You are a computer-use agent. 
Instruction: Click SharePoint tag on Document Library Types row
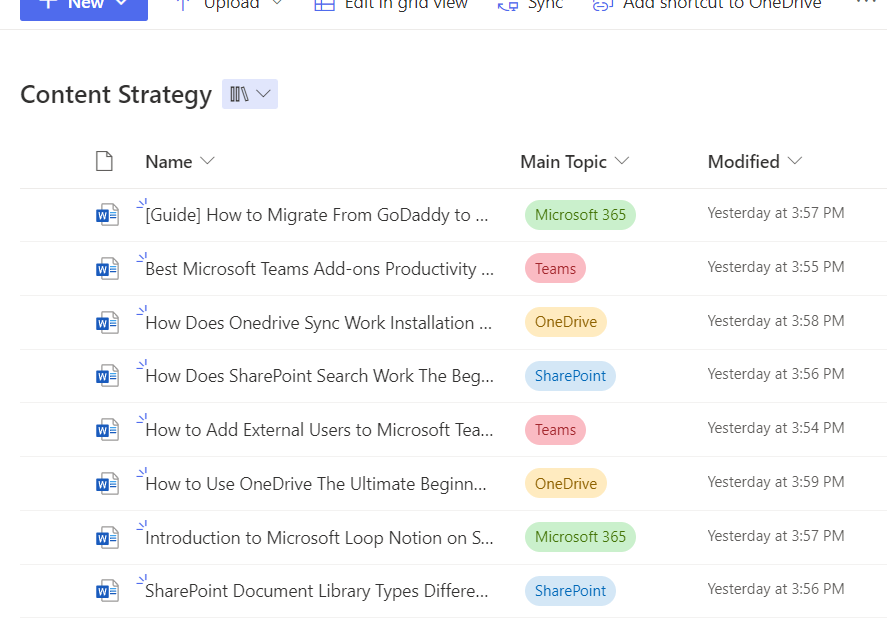[570, 591]
